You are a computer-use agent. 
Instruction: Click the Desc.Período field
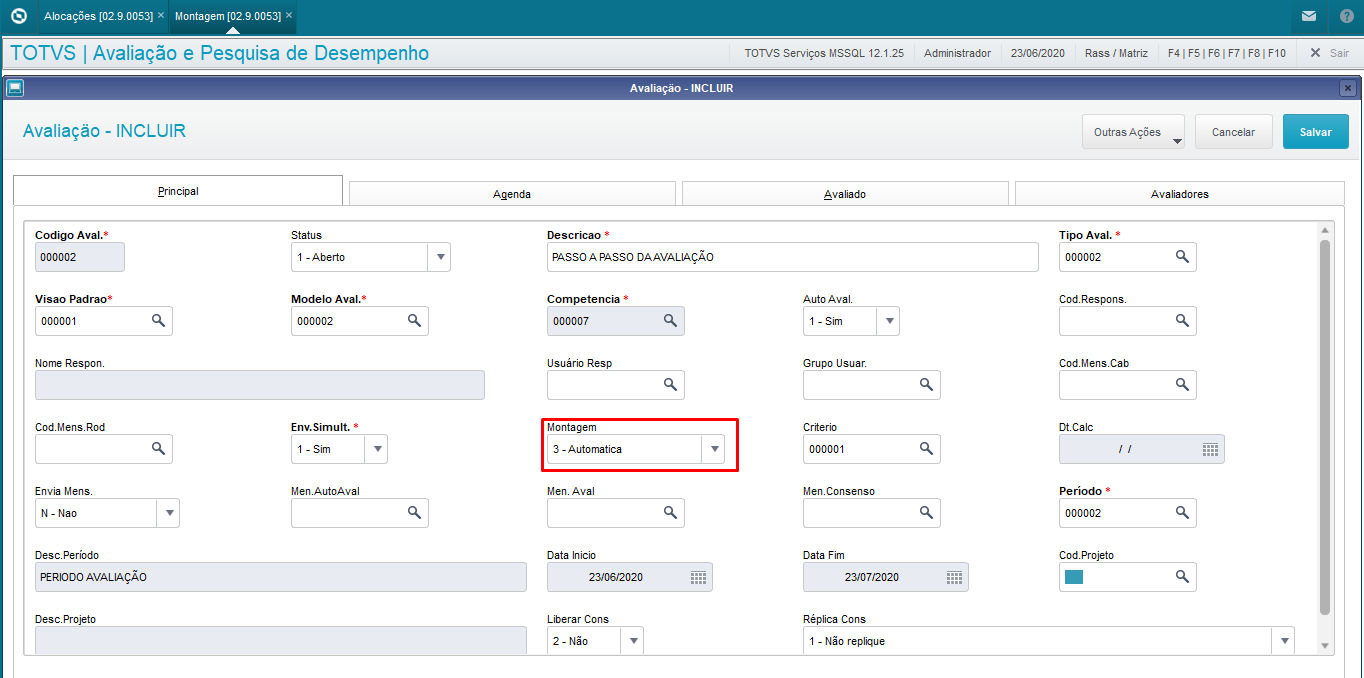point(281,577)
